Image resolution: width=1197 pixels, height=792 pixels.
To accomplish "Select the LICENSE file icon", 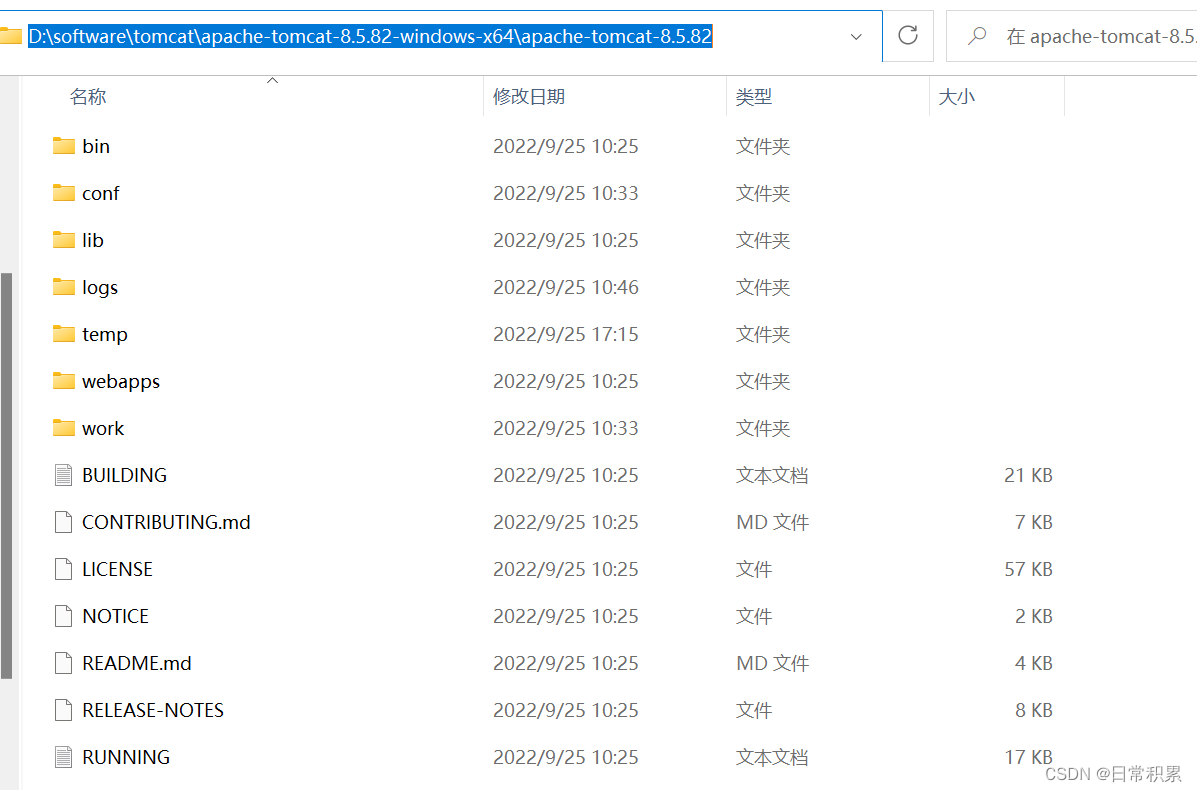I will pyautogui.click(x=64, y=569).
